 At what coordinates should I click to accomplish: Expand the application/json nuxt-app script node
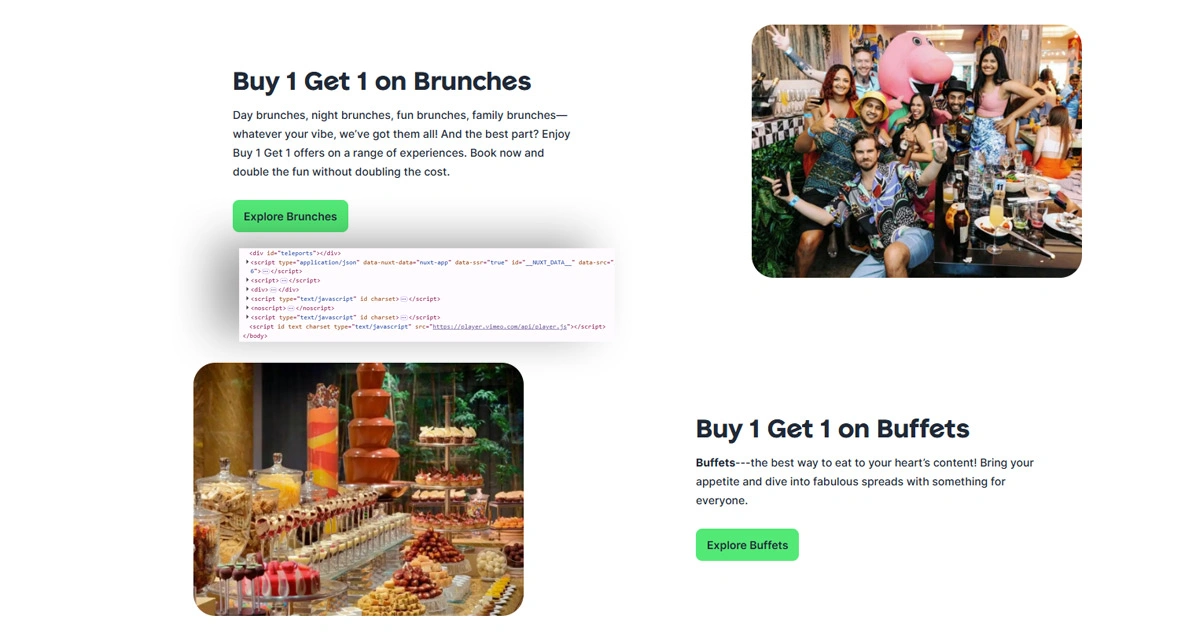click(x=247, y=262)
